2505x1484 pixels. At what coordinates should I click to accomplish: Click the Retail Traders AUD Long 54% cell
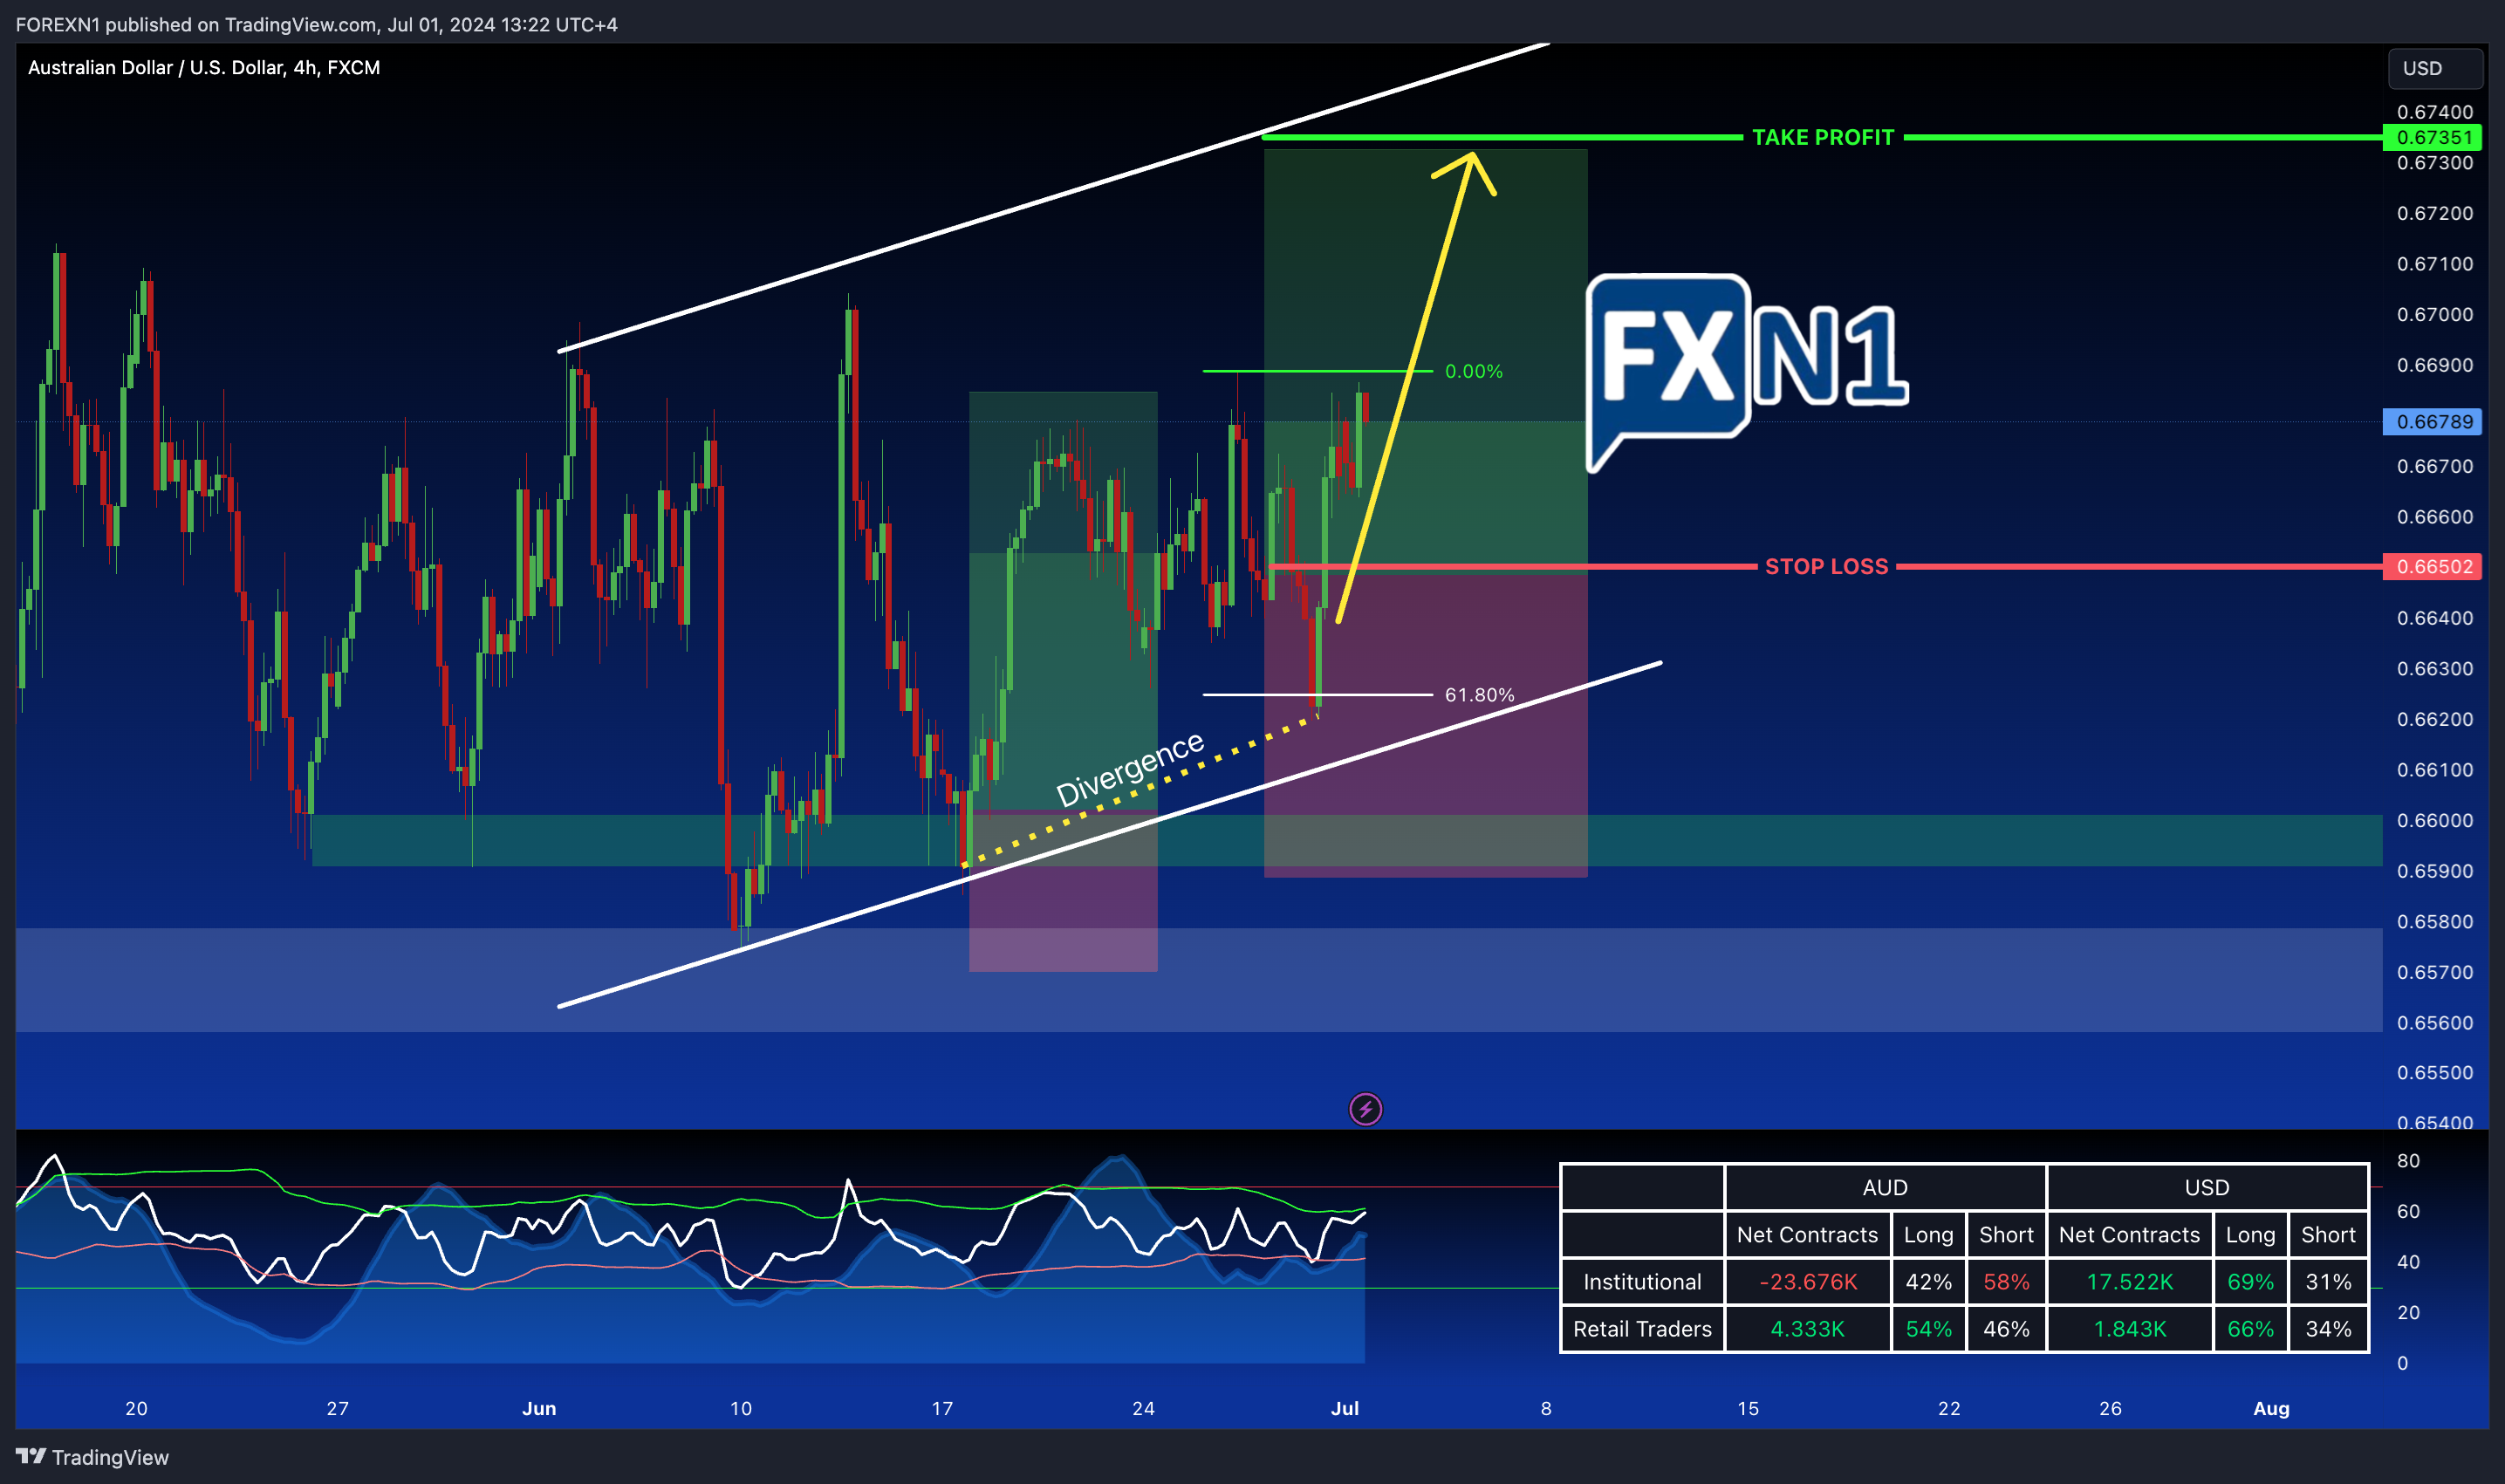[1928, 1328]
